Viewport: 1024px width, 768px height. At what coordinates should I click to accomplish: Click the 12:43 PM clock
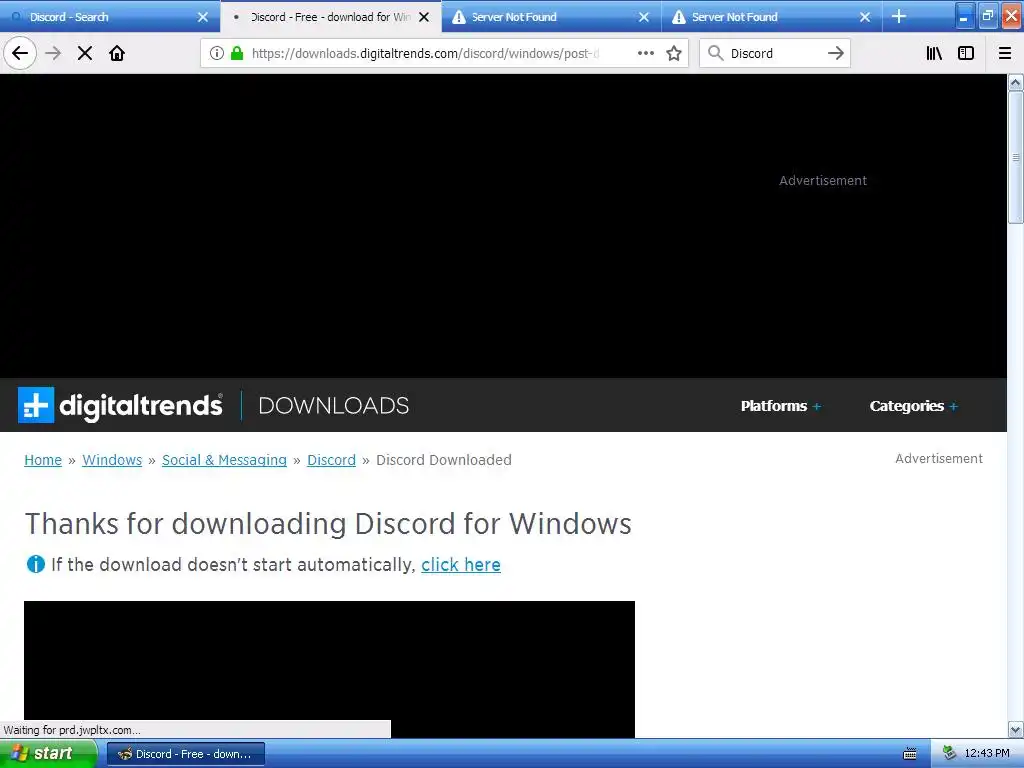pos(986,754)
